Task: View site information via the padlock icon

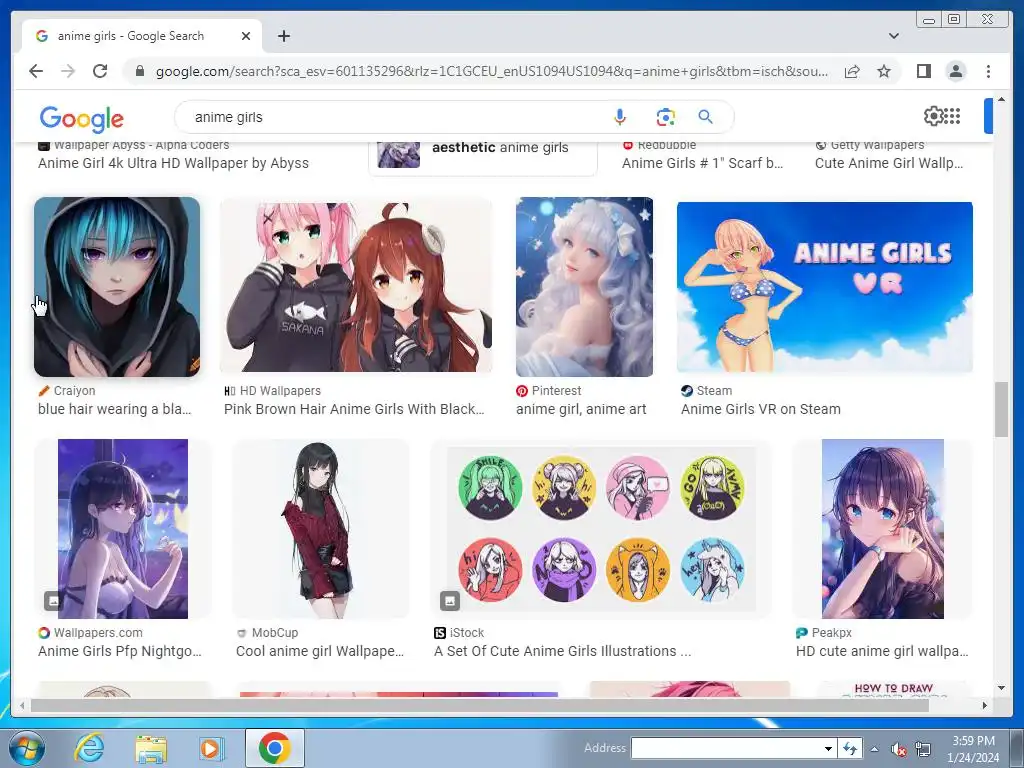Action: (140, 71)
